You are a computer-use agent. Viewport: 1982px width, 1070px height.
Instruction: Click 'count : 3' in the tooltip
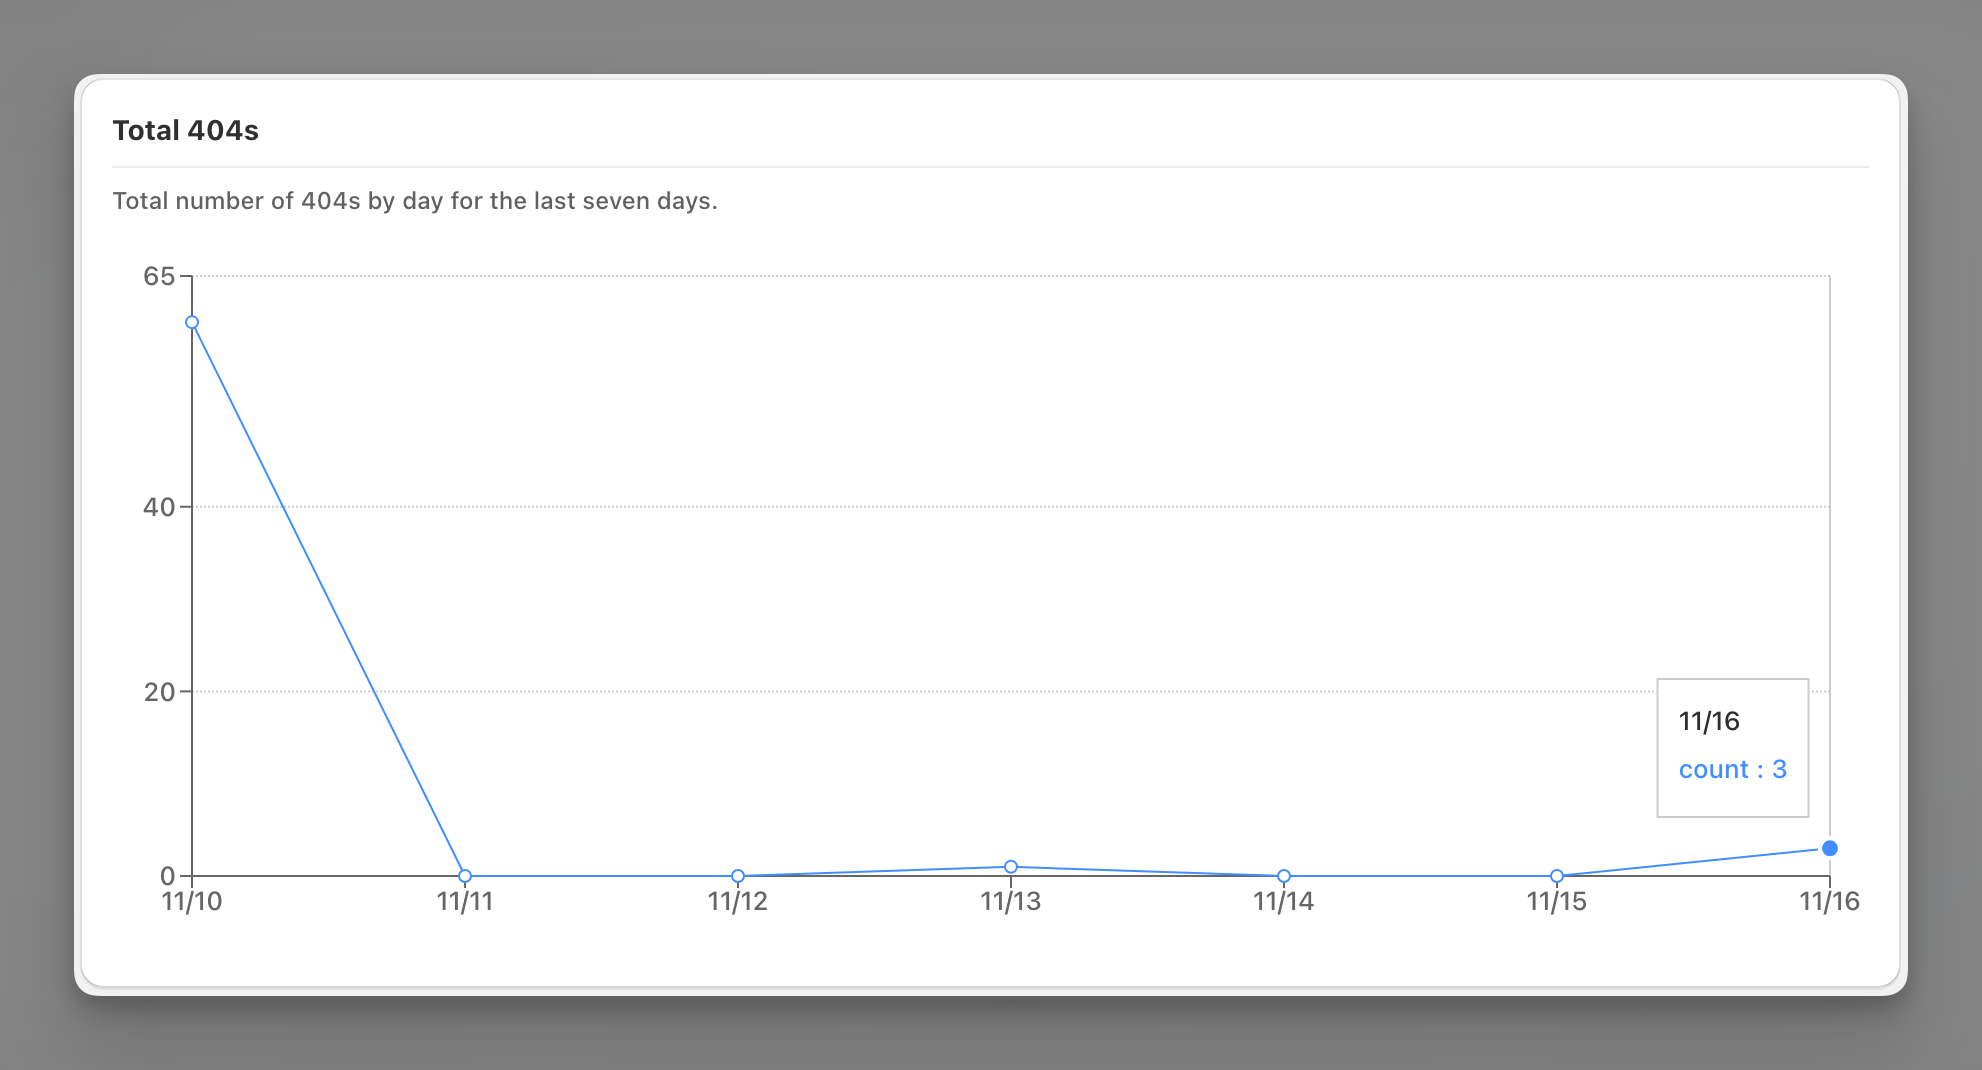click(x=1733, y=769)
